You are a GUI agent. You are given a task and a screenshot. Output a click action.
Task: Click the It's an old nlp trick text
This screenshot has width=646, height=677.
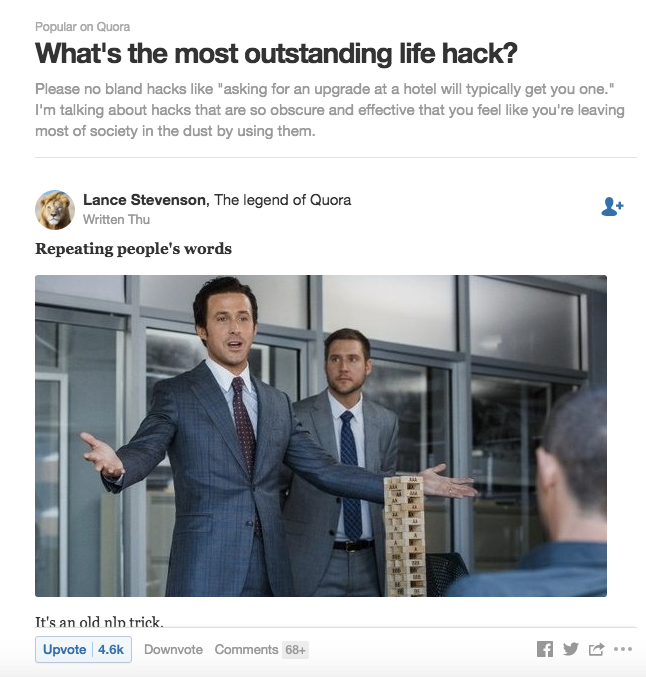[x=99, y=621]
